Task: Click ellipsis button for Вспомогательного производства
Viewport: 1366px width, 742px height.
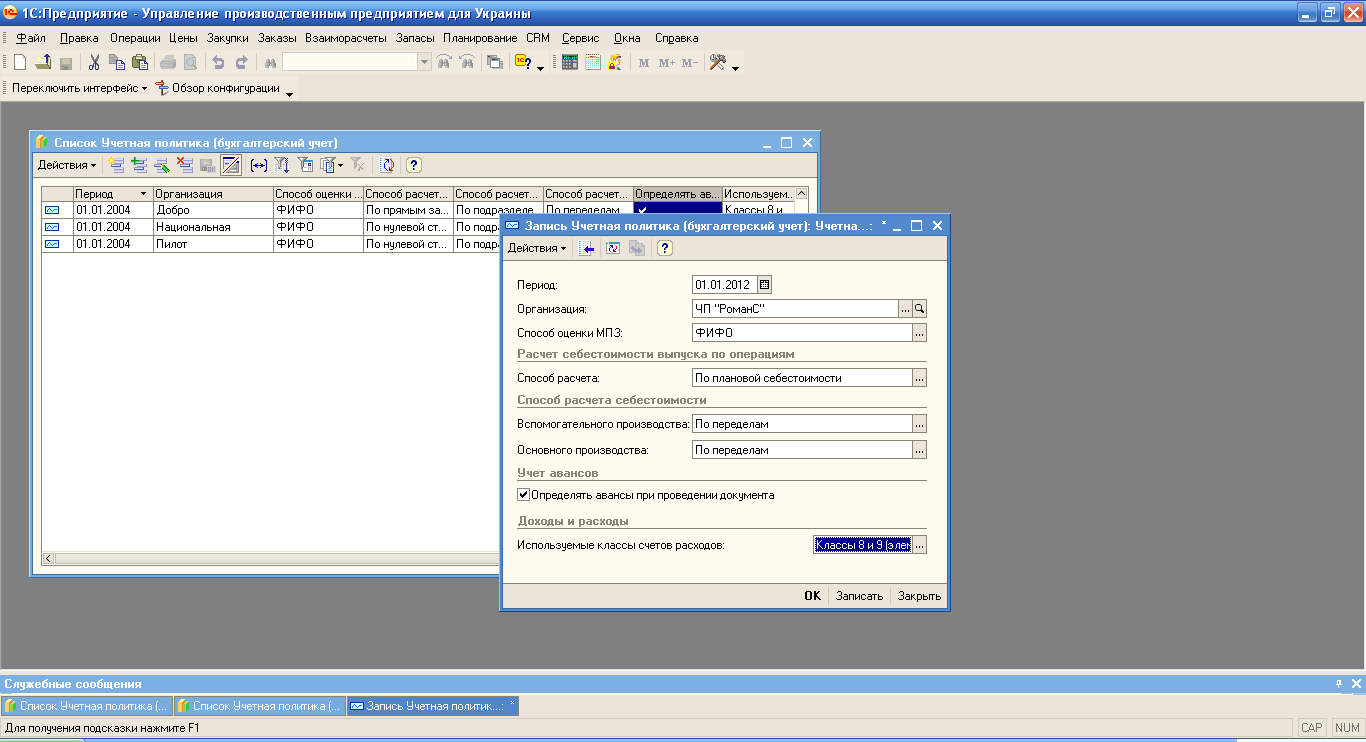Action: [x=920, y=424]
